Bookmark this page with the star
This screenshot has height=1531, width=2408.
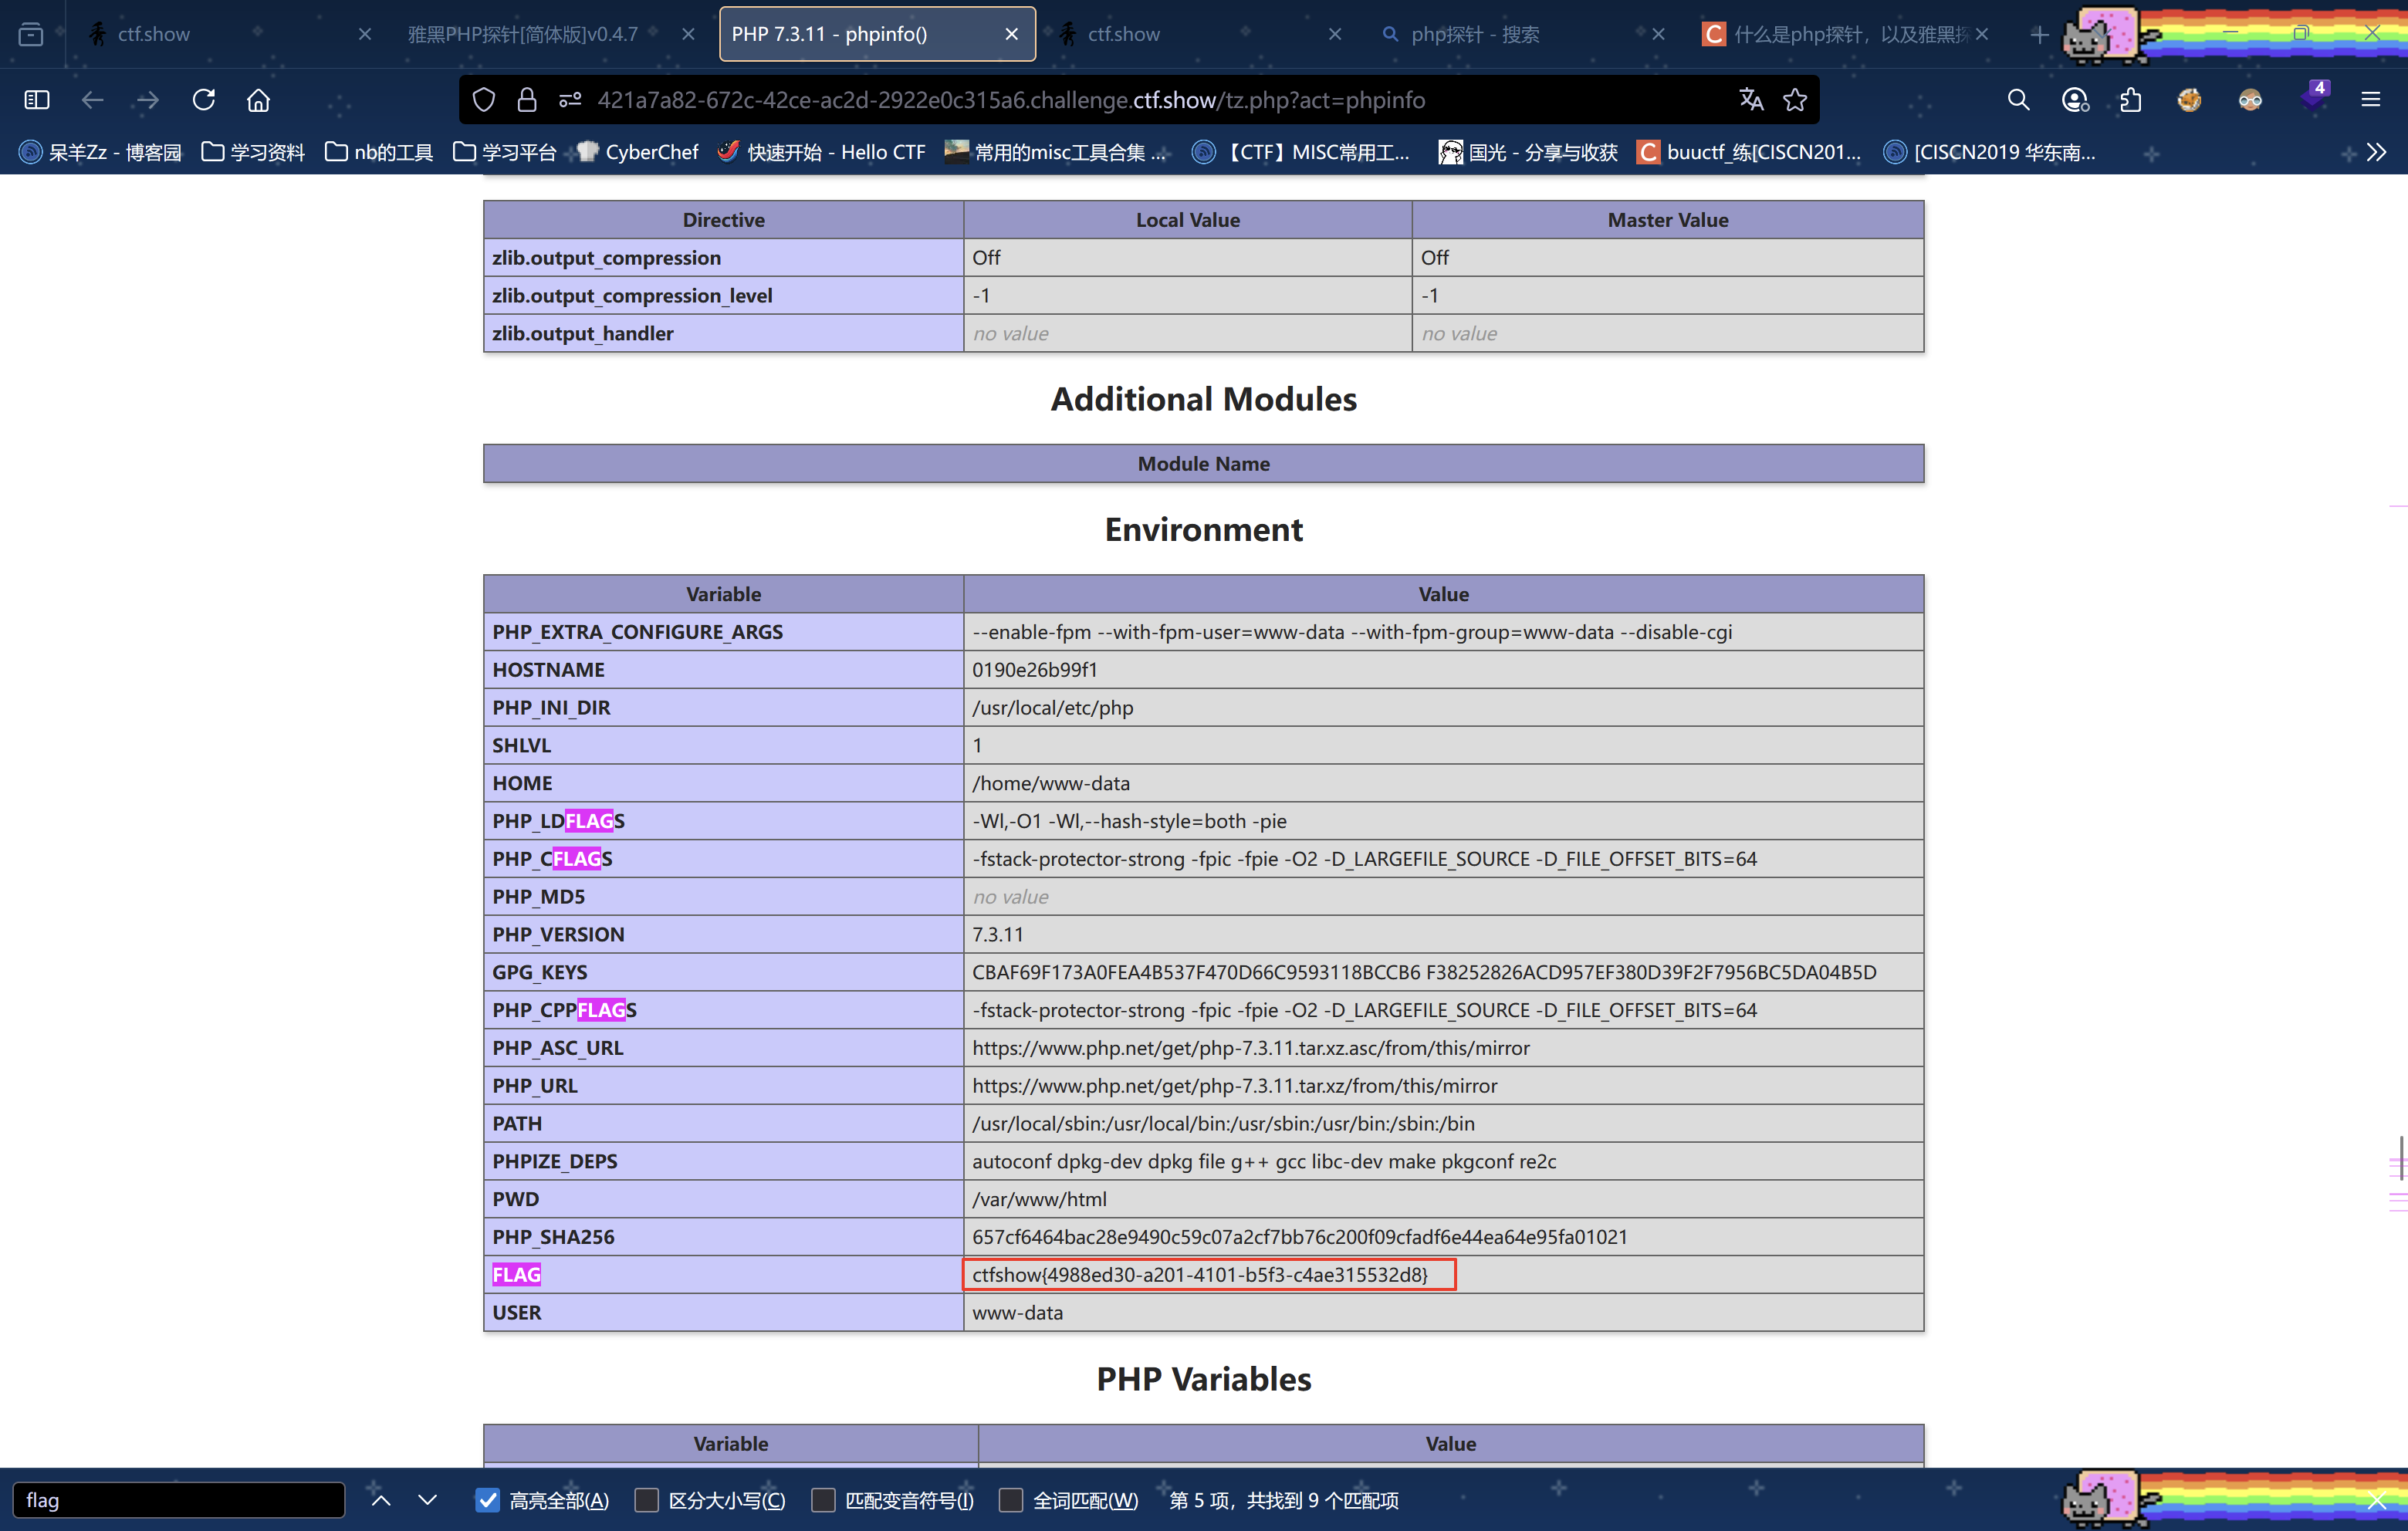coord(1795,100)
